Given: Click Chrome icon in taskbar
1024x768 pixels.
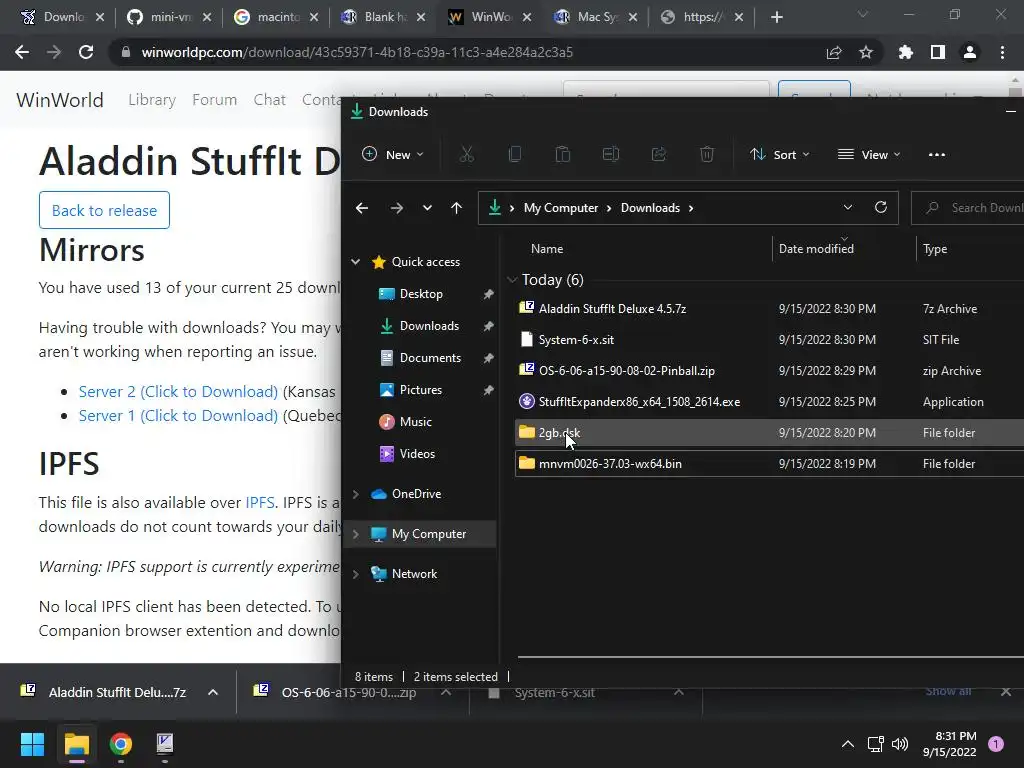Looking at the screenshot, I should pos(120,744).
